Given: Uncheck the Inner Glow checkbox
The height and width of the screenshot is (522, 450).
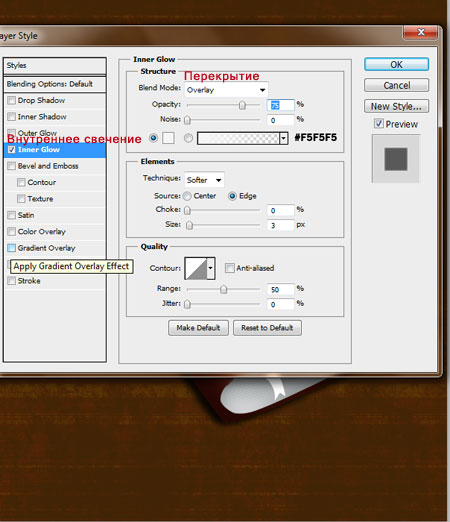Looking at the screenshot, I should coord(12,150).
